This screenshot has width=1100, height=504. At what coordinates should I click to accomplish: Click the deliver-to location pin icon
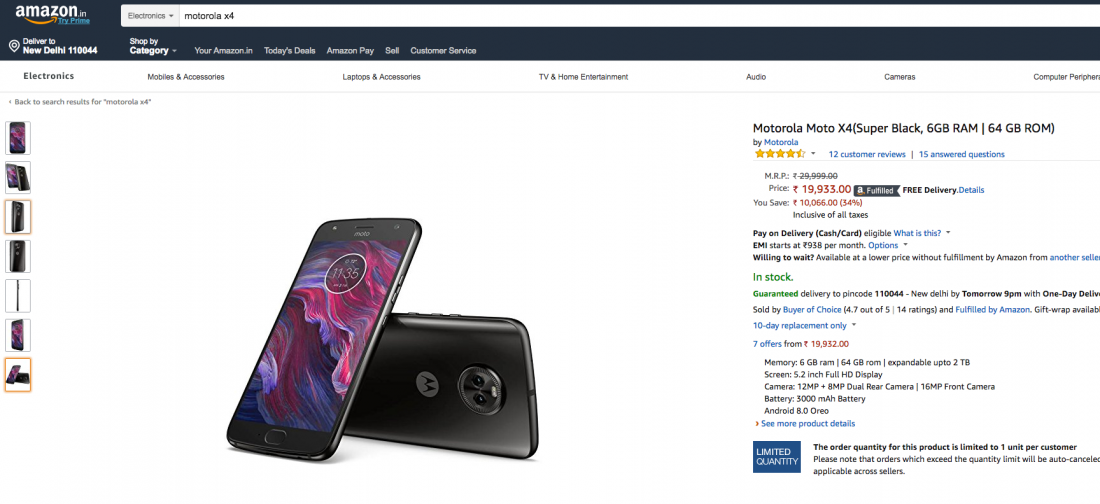14,46
